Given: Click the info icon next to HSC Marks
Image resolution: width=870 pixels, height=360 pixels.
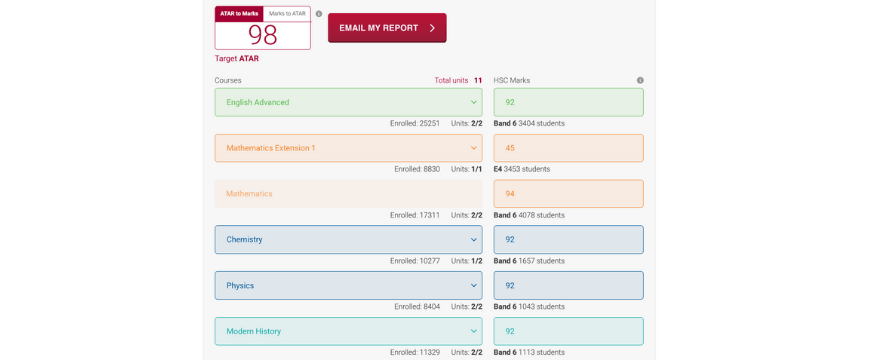Looking at the screenshot, I should (x=640, y=80).
